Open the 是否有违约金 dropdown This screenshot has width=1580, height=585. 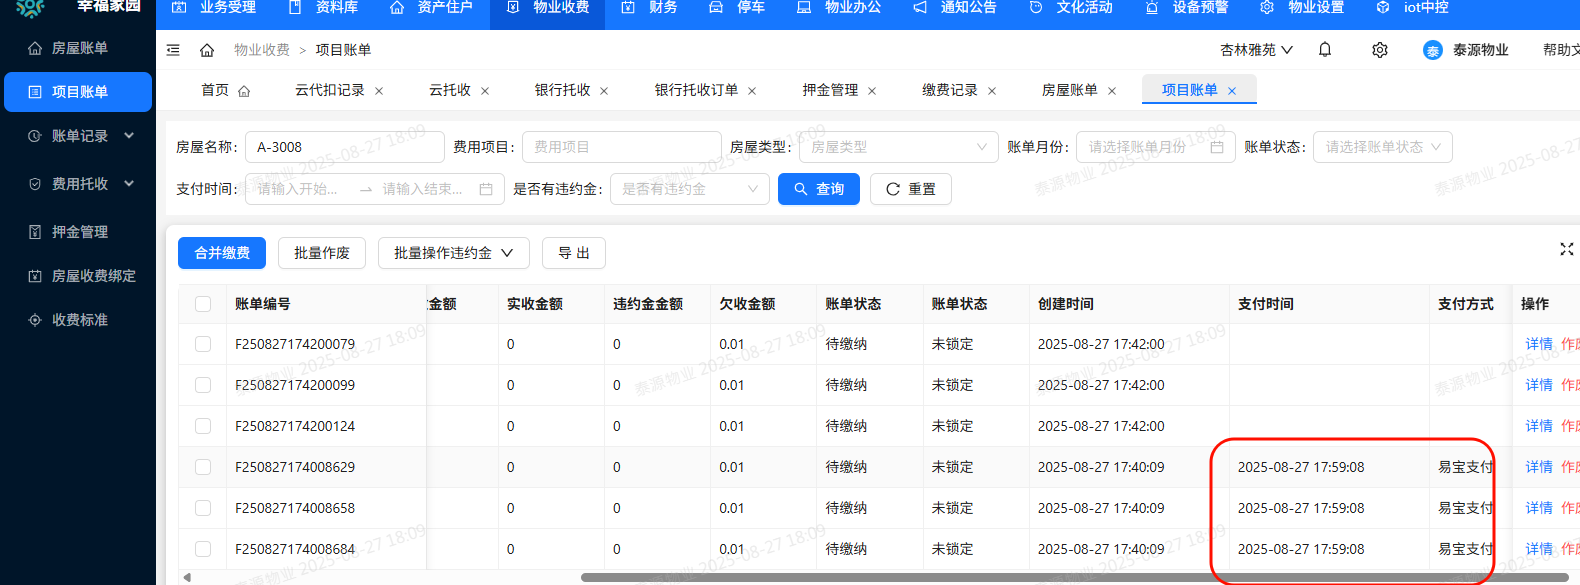point(689,189)
